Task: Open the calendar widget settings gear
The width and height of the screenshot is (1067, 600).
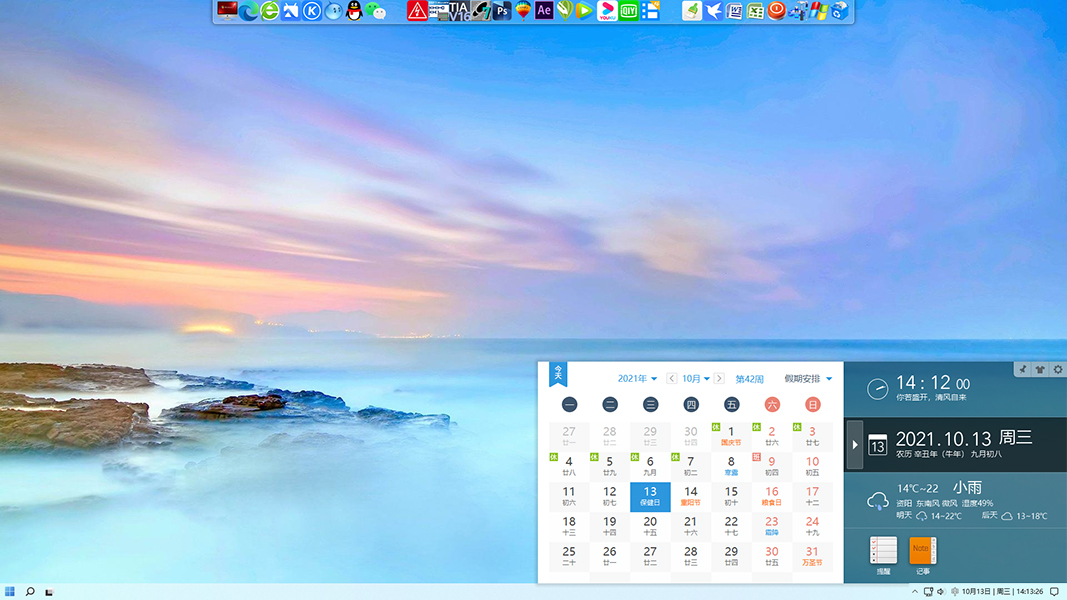Action: 1057,369
